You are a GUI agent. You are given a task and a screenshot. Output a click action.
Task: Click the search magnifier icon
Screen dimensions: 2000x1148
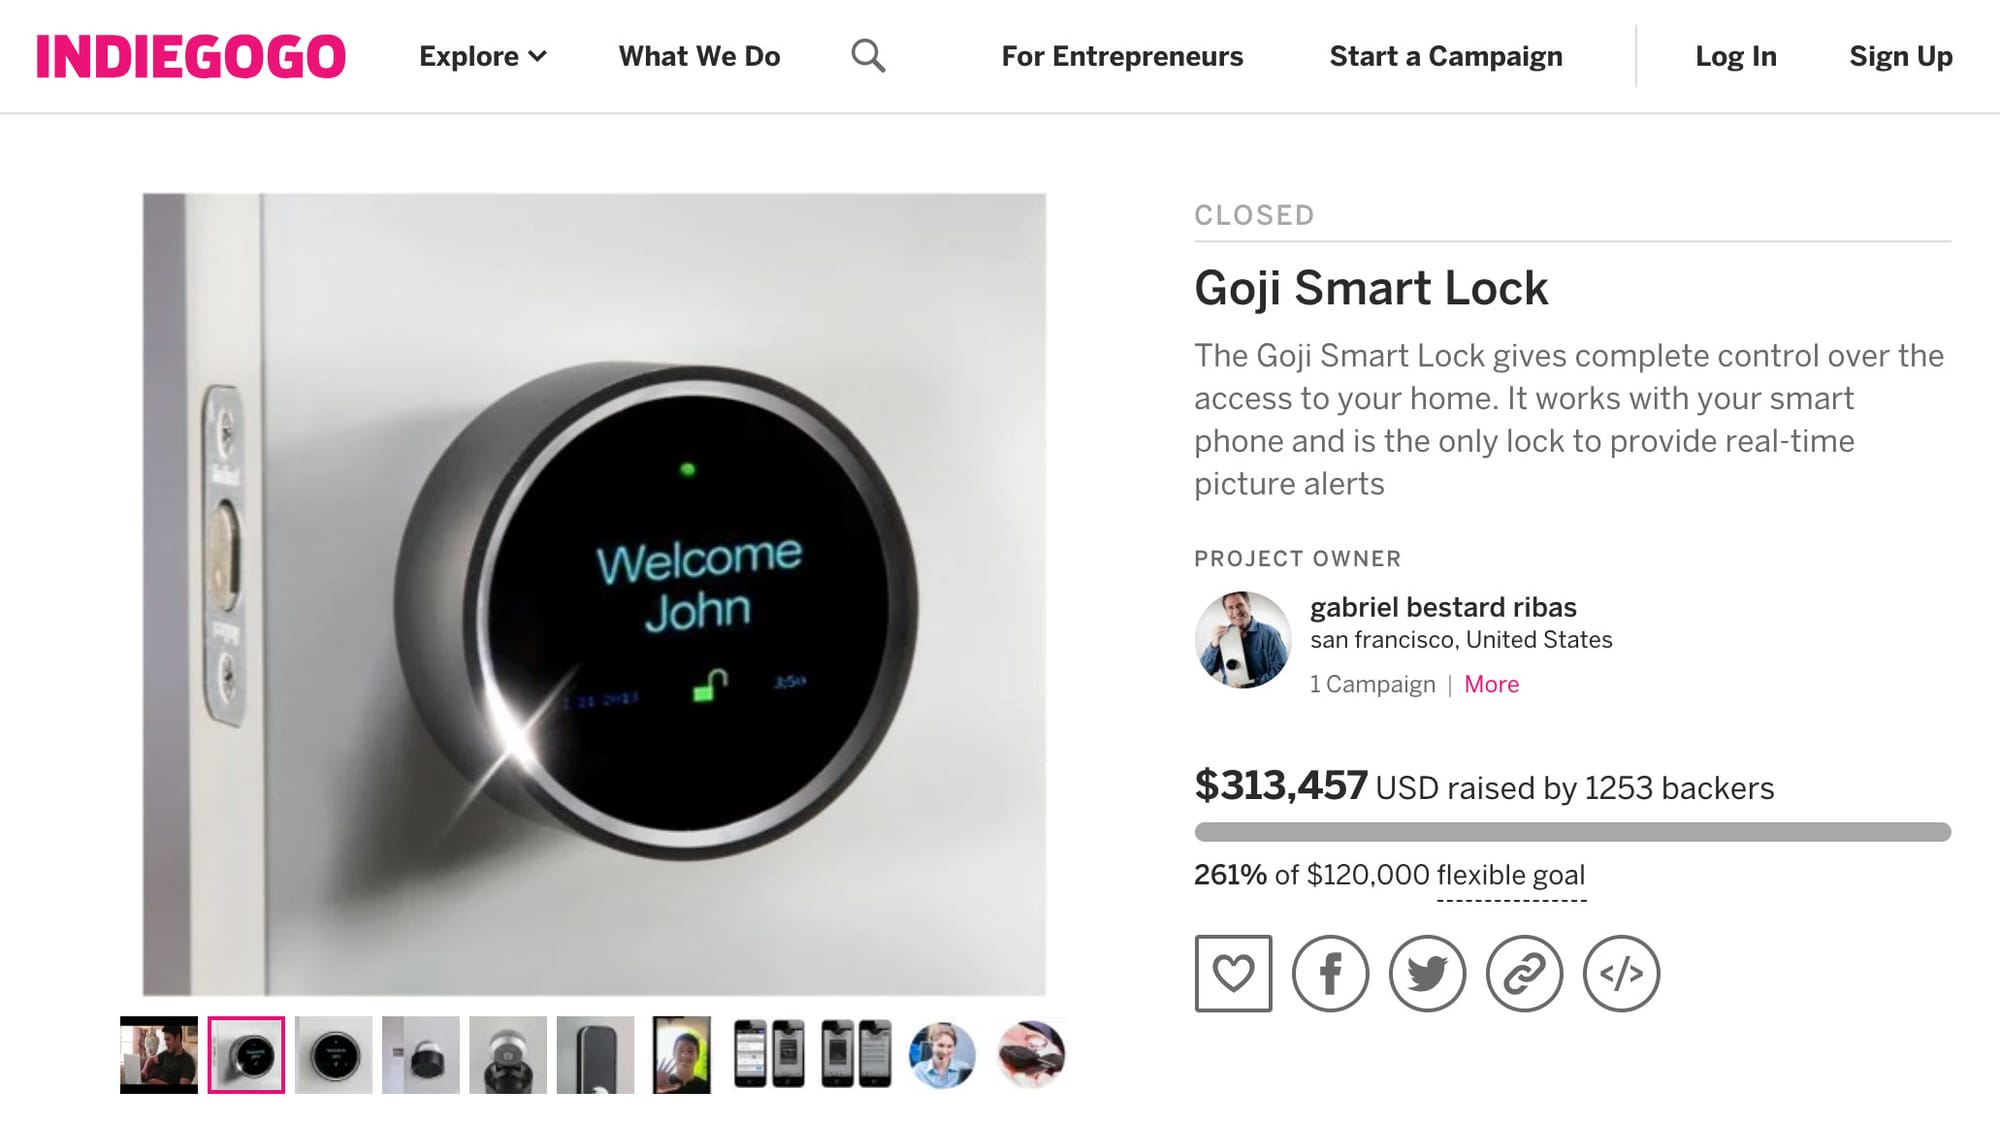868,56
